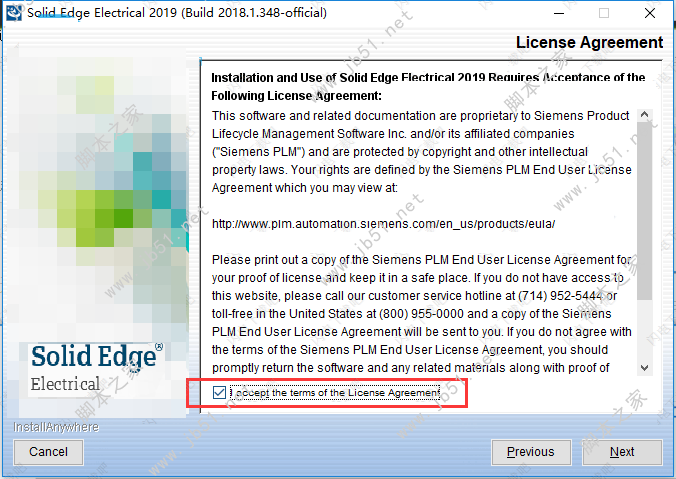Viewport: 676px width, 479px height.
Task: Click the line mentioning toll-free (800) 955-0000
Action: (x=411, y=314)
